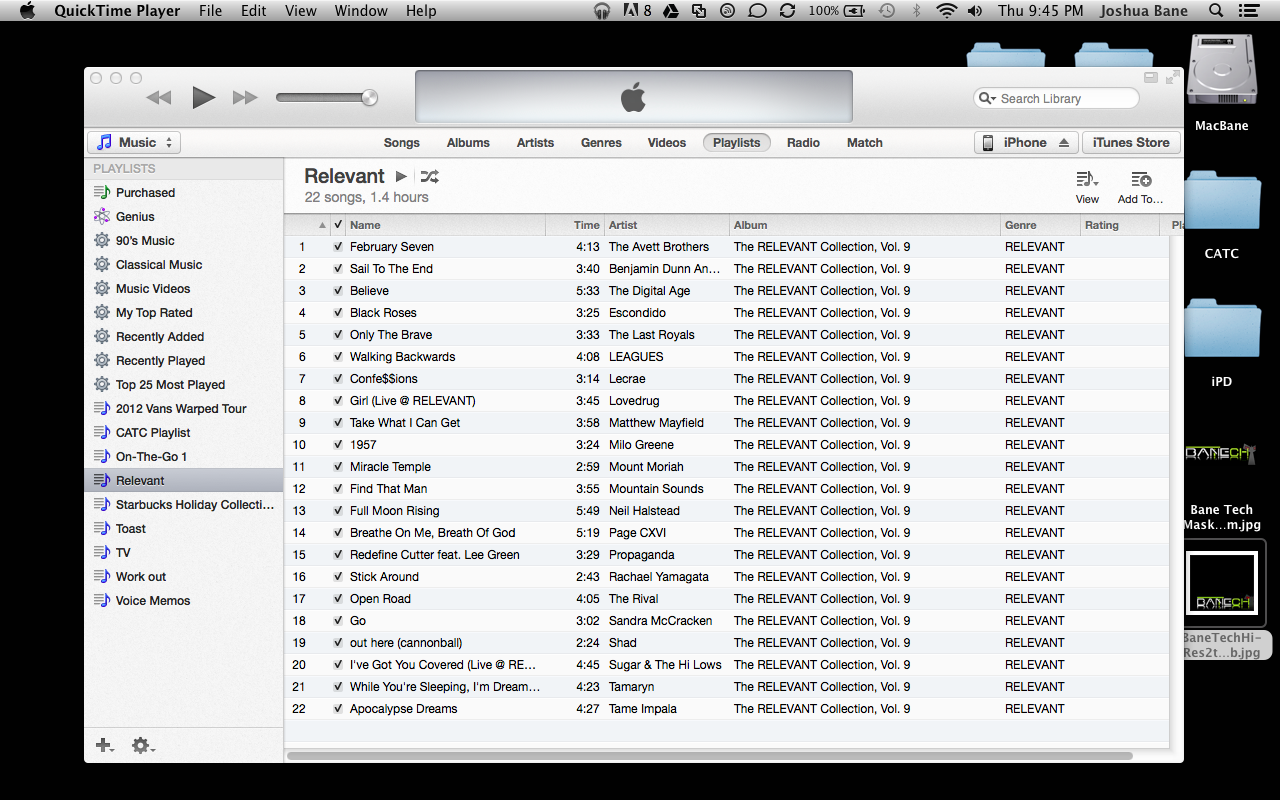Adjust the volume slider

tap(326, 98)
